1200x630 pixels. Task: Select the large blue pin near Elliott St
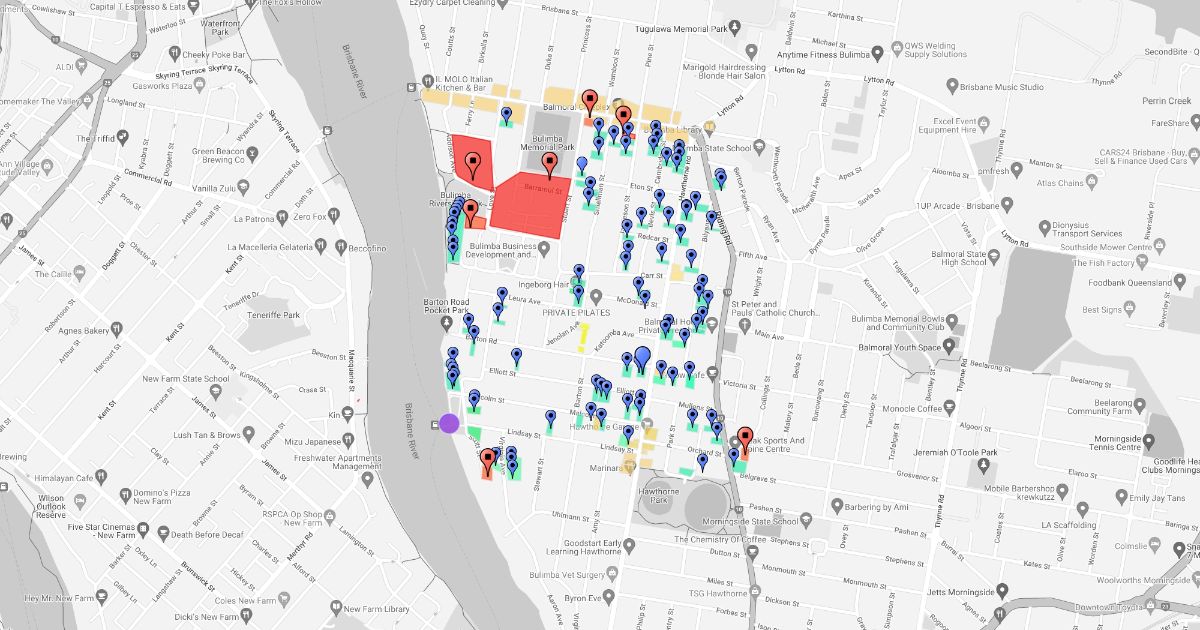[x=642, y=356]
